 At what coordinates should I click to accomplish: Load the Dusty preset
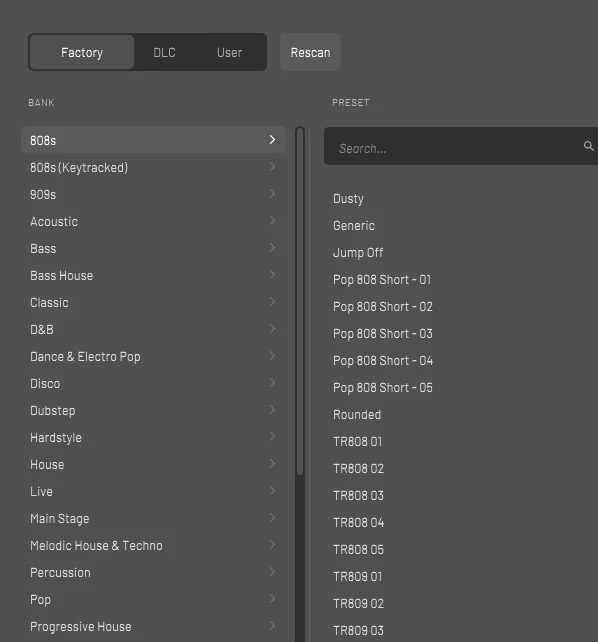click(x=348, y=199)
